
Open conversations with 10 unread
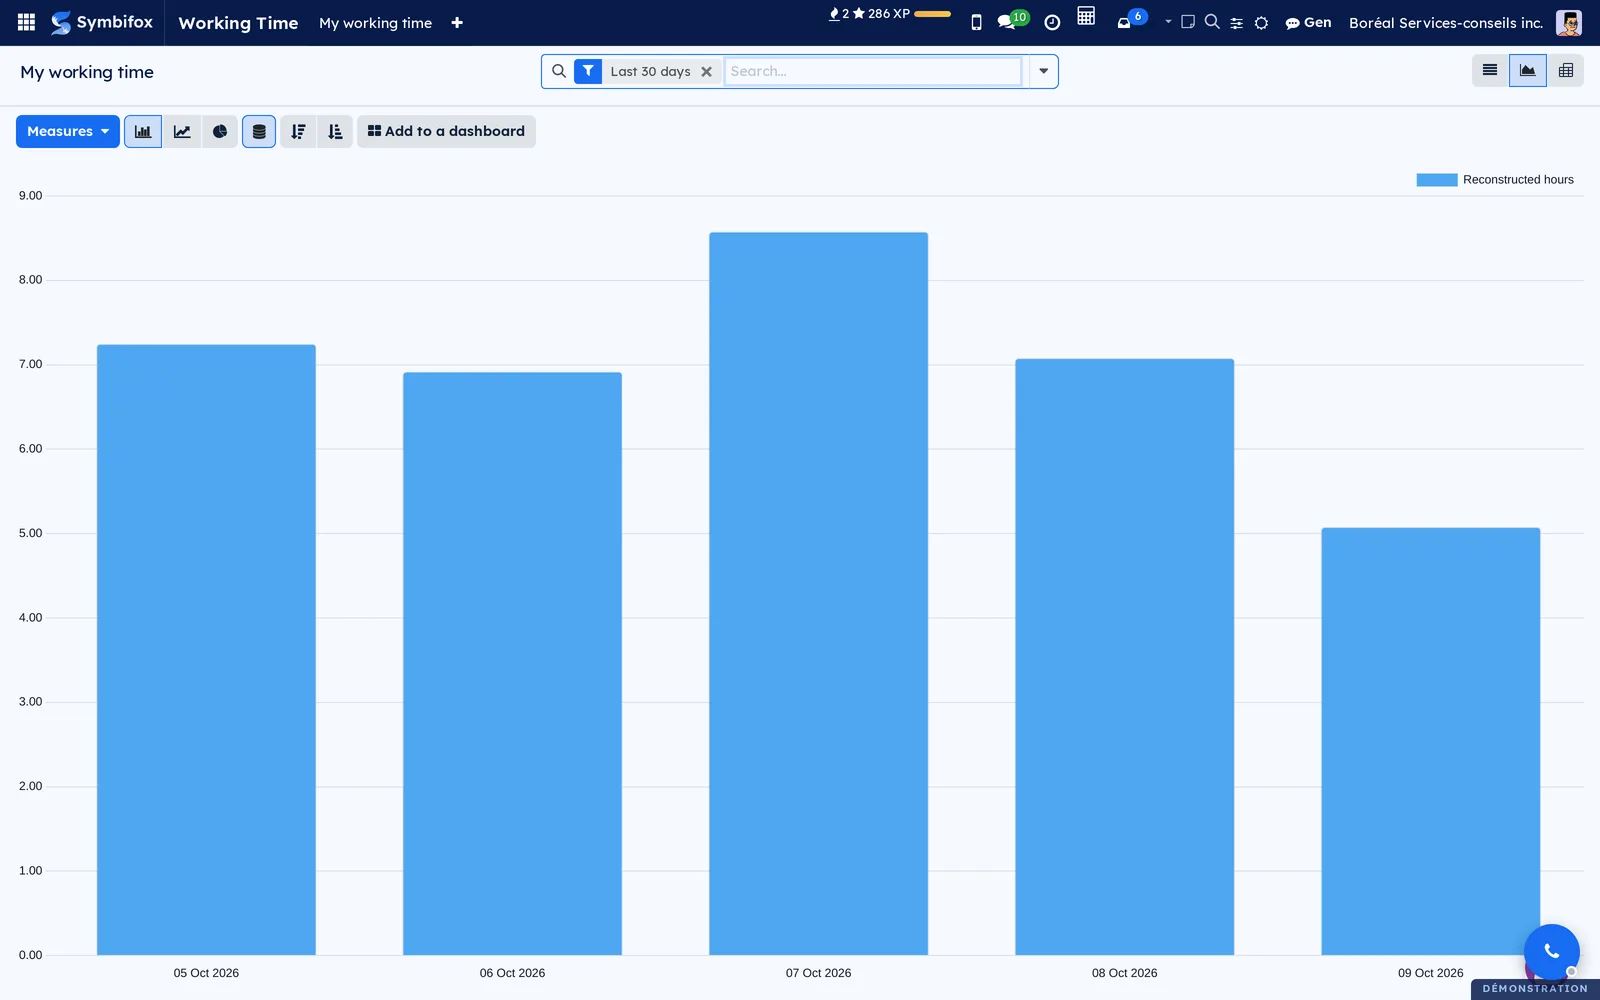click(1012, 20)
